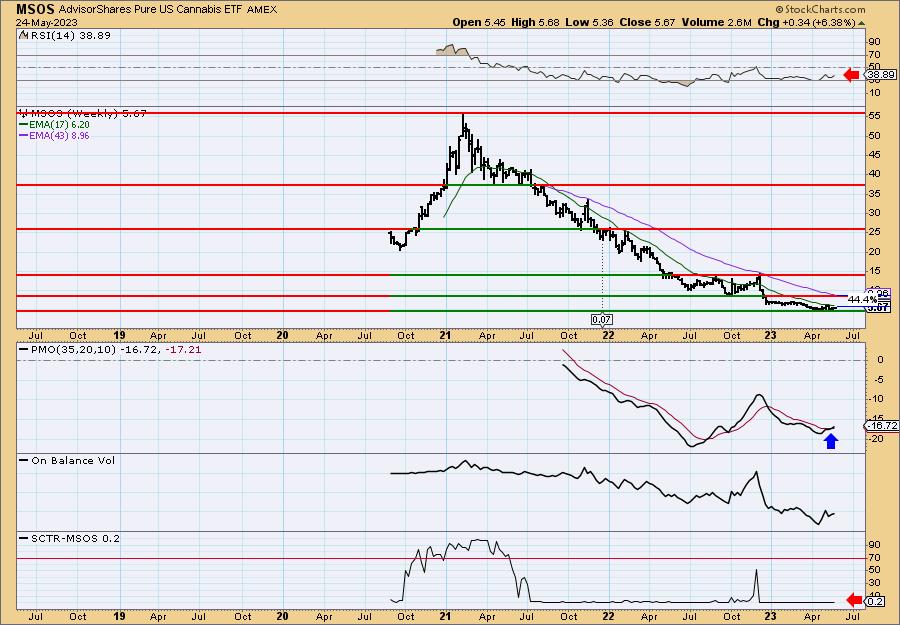Click the -10 PMO axis label
The image size is (900, 625).
coord(877,399)
